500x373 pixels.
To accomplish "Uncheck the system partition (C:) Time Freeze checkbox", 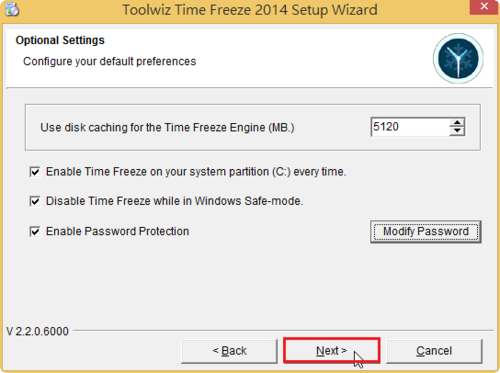I will pos(35,172).
